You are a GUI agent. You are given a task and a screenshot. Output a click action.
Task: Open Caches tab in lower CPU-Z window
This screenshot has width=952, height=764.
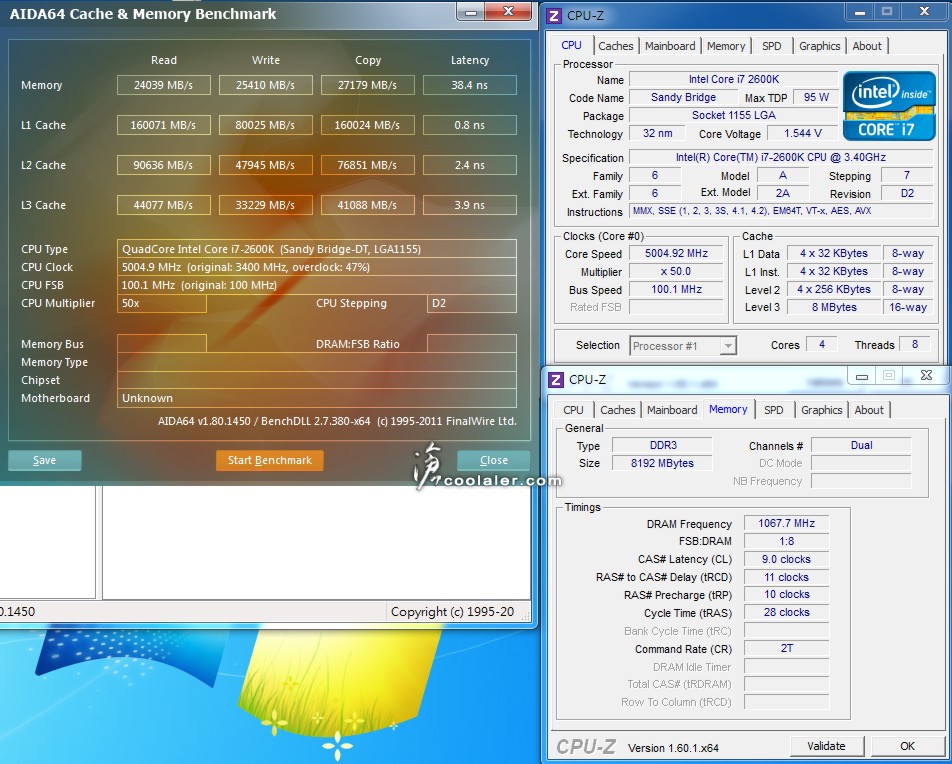[x=617, y=410]
